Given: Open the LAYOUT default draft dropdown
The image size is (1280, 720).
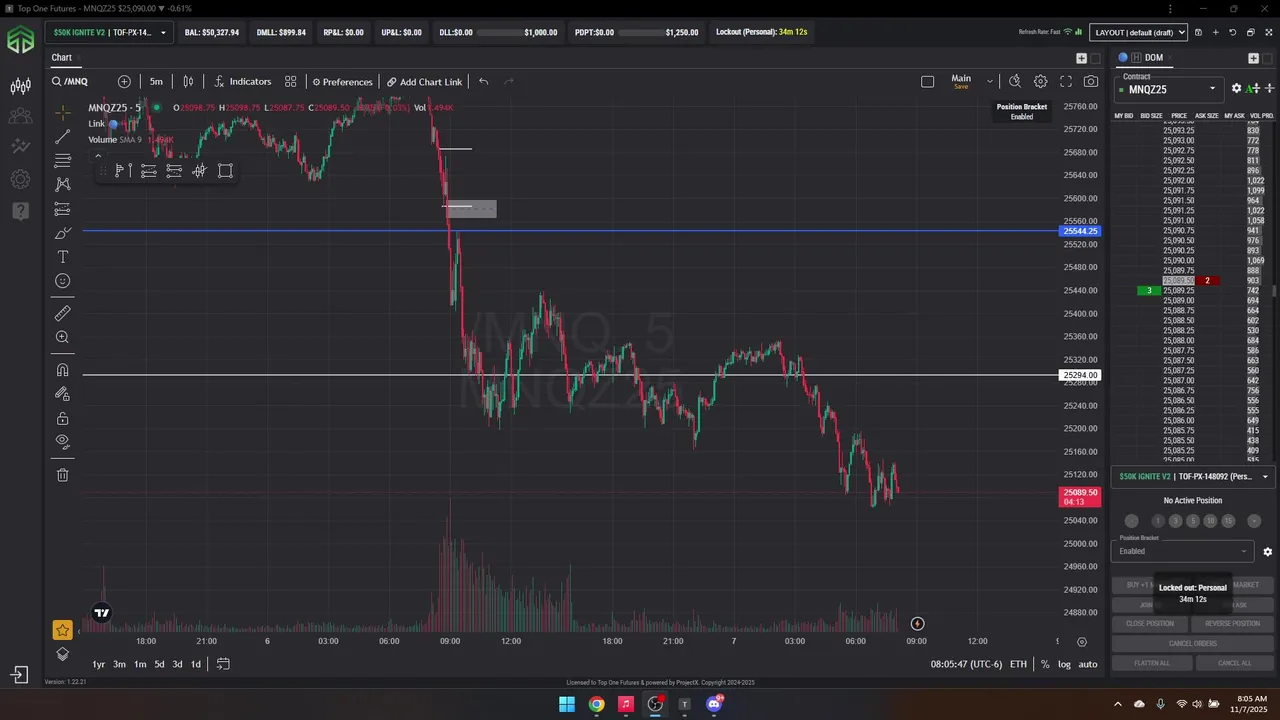Looking at the screenshot, I should [1138, 32].
